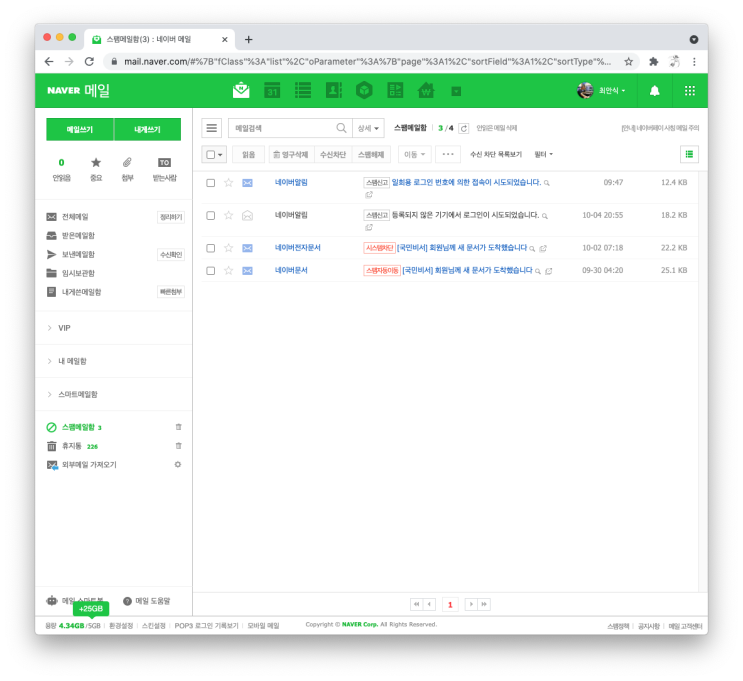Star the 네이버전자문서 mail
This screenshot has height=681, width=743.
coord(228,248)
